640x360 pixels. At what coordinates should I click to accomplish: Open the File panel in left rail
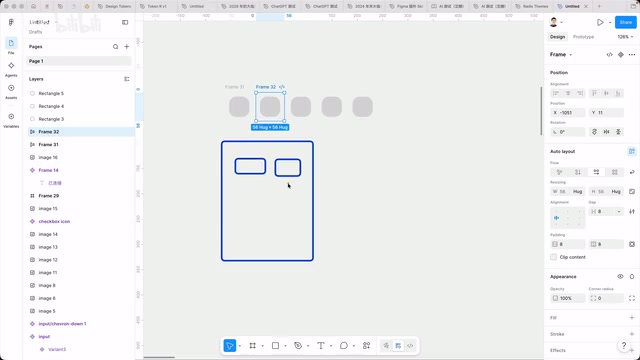(11, 46)
